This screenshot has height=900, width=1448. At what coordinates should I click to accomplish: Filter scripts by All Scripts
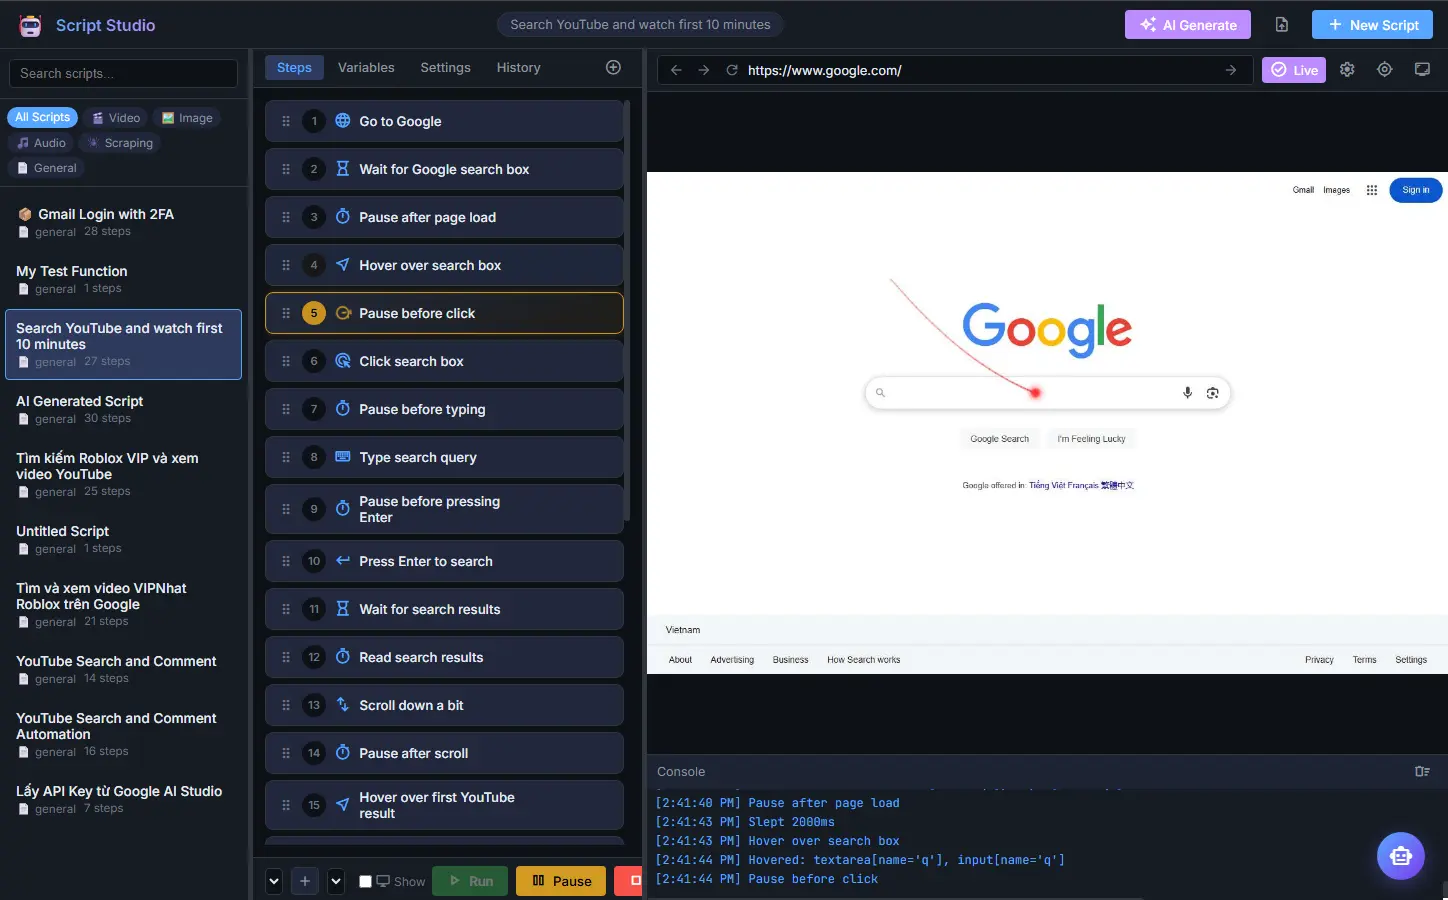(42, 117)
